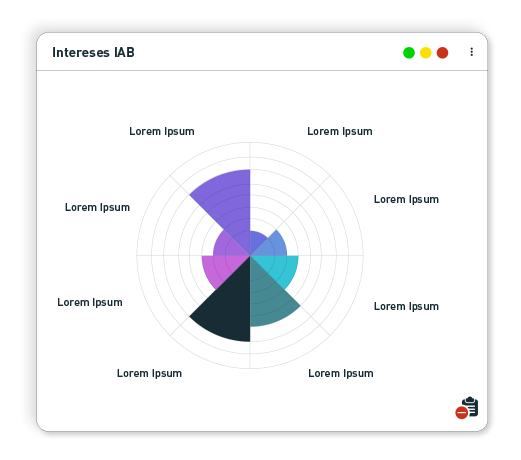Screen dimensions: 521x460
Task: Select the yellow status dot
Action: click(x=425, y=53)
